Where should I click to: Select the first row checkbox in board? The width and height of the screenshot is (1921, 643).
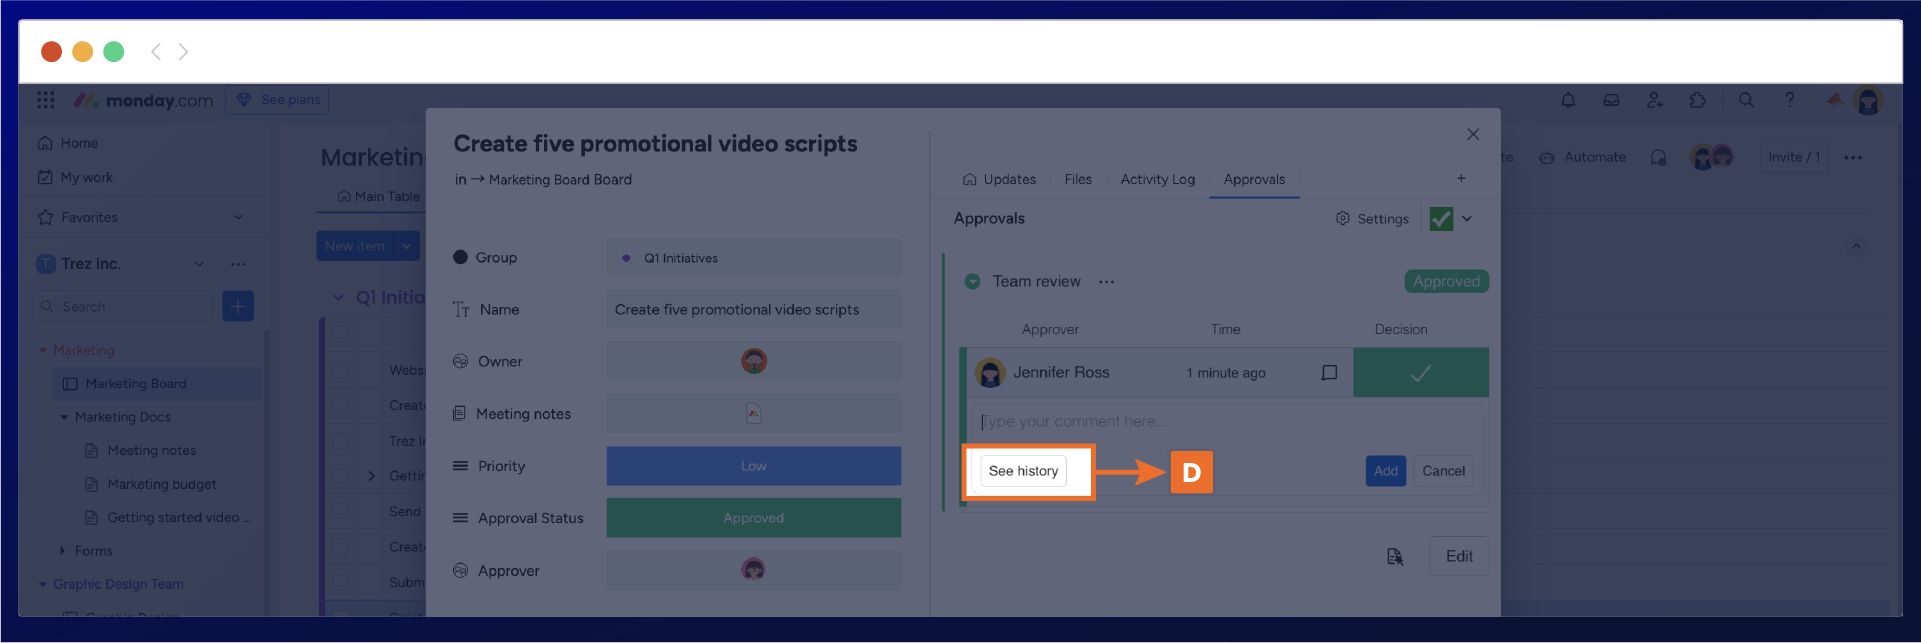coord(341,335)
